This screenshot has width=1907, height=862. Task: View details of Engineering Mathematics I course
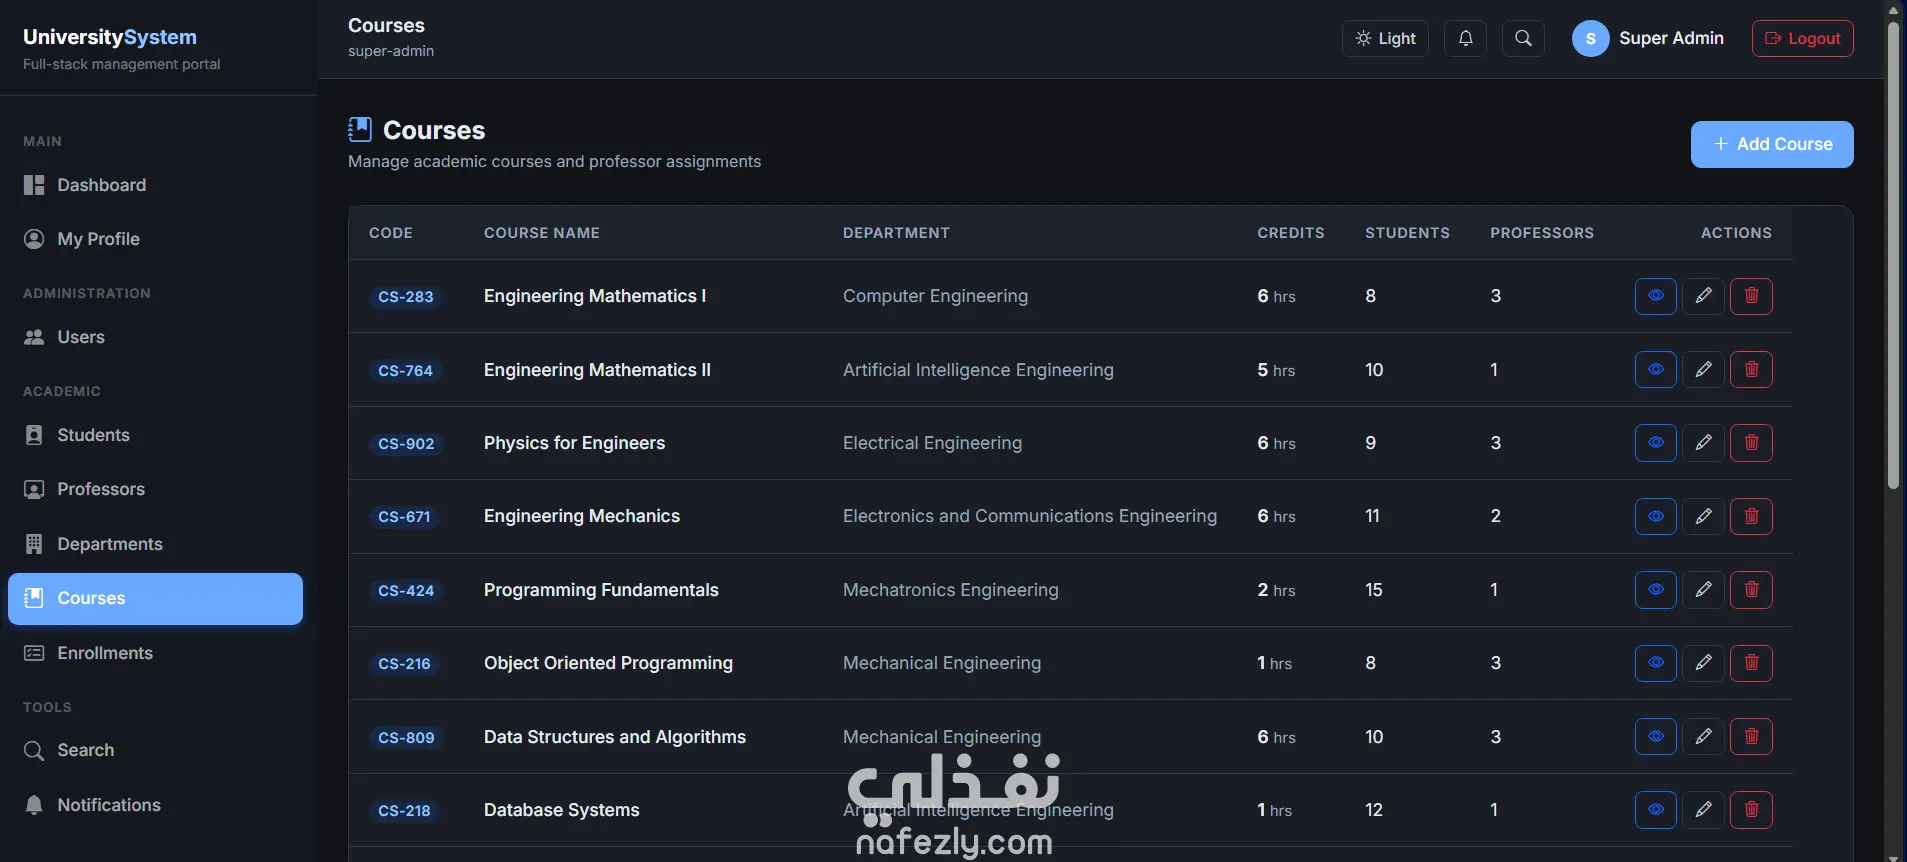(x=1655, y=296)
